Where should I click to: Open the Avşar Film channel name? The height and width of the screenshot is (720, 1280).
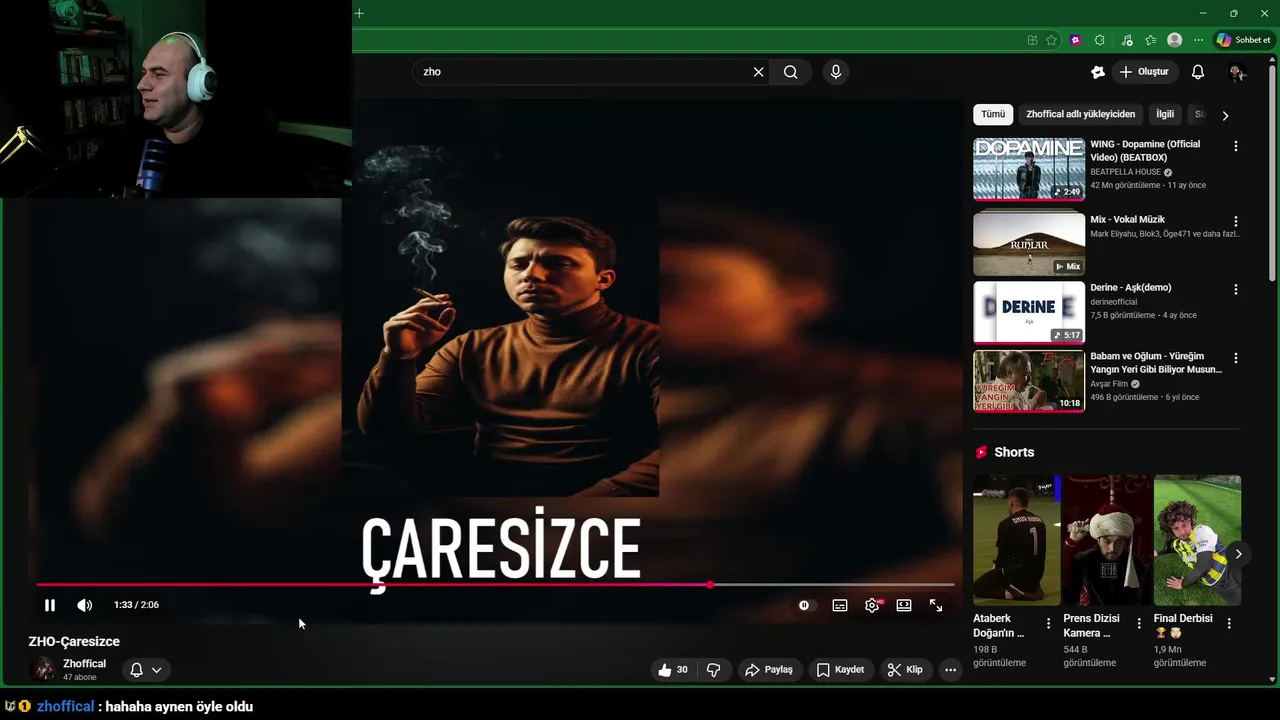pyautogui.click(x=1109, y=384)
